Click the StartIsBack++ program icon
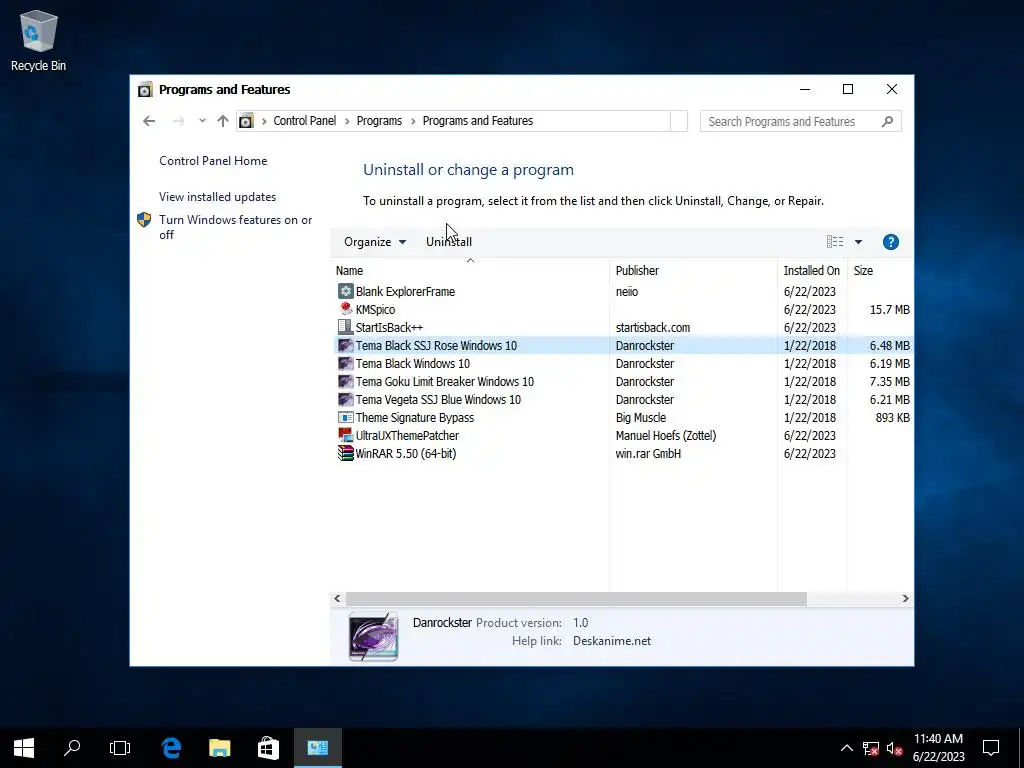Image resolution: width=1024 pixels, height=768 pixels. pyautogui.click(x=345, y=327)
